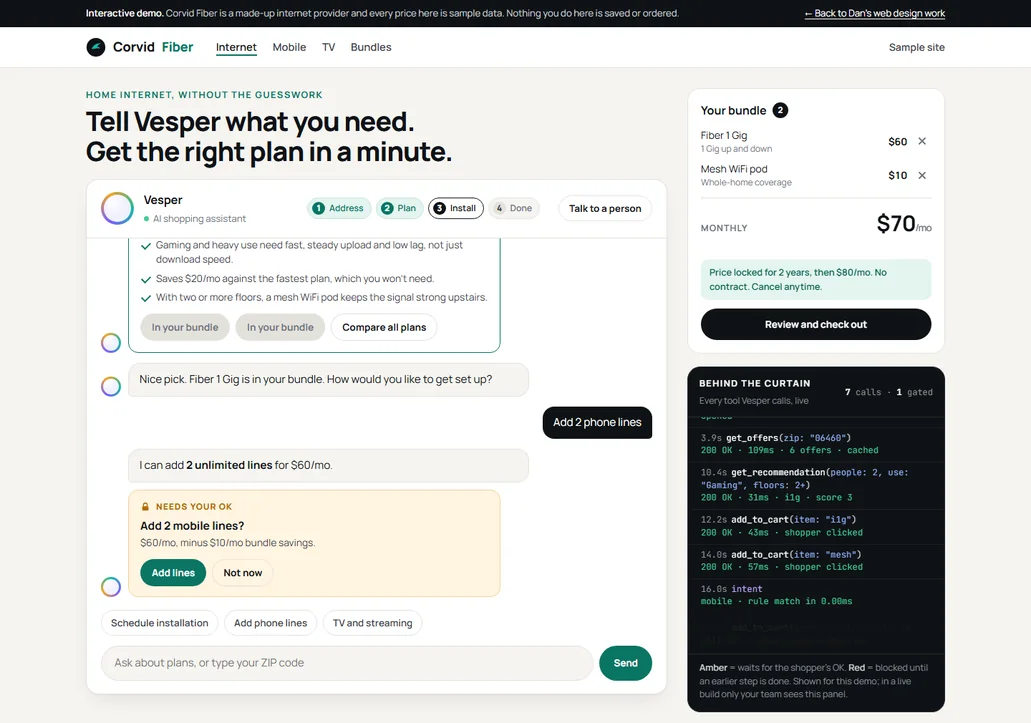Click the Nice pick Fiber 1 Gig message
Viewport: 1031px width, 723px height.
pos(328,380)
